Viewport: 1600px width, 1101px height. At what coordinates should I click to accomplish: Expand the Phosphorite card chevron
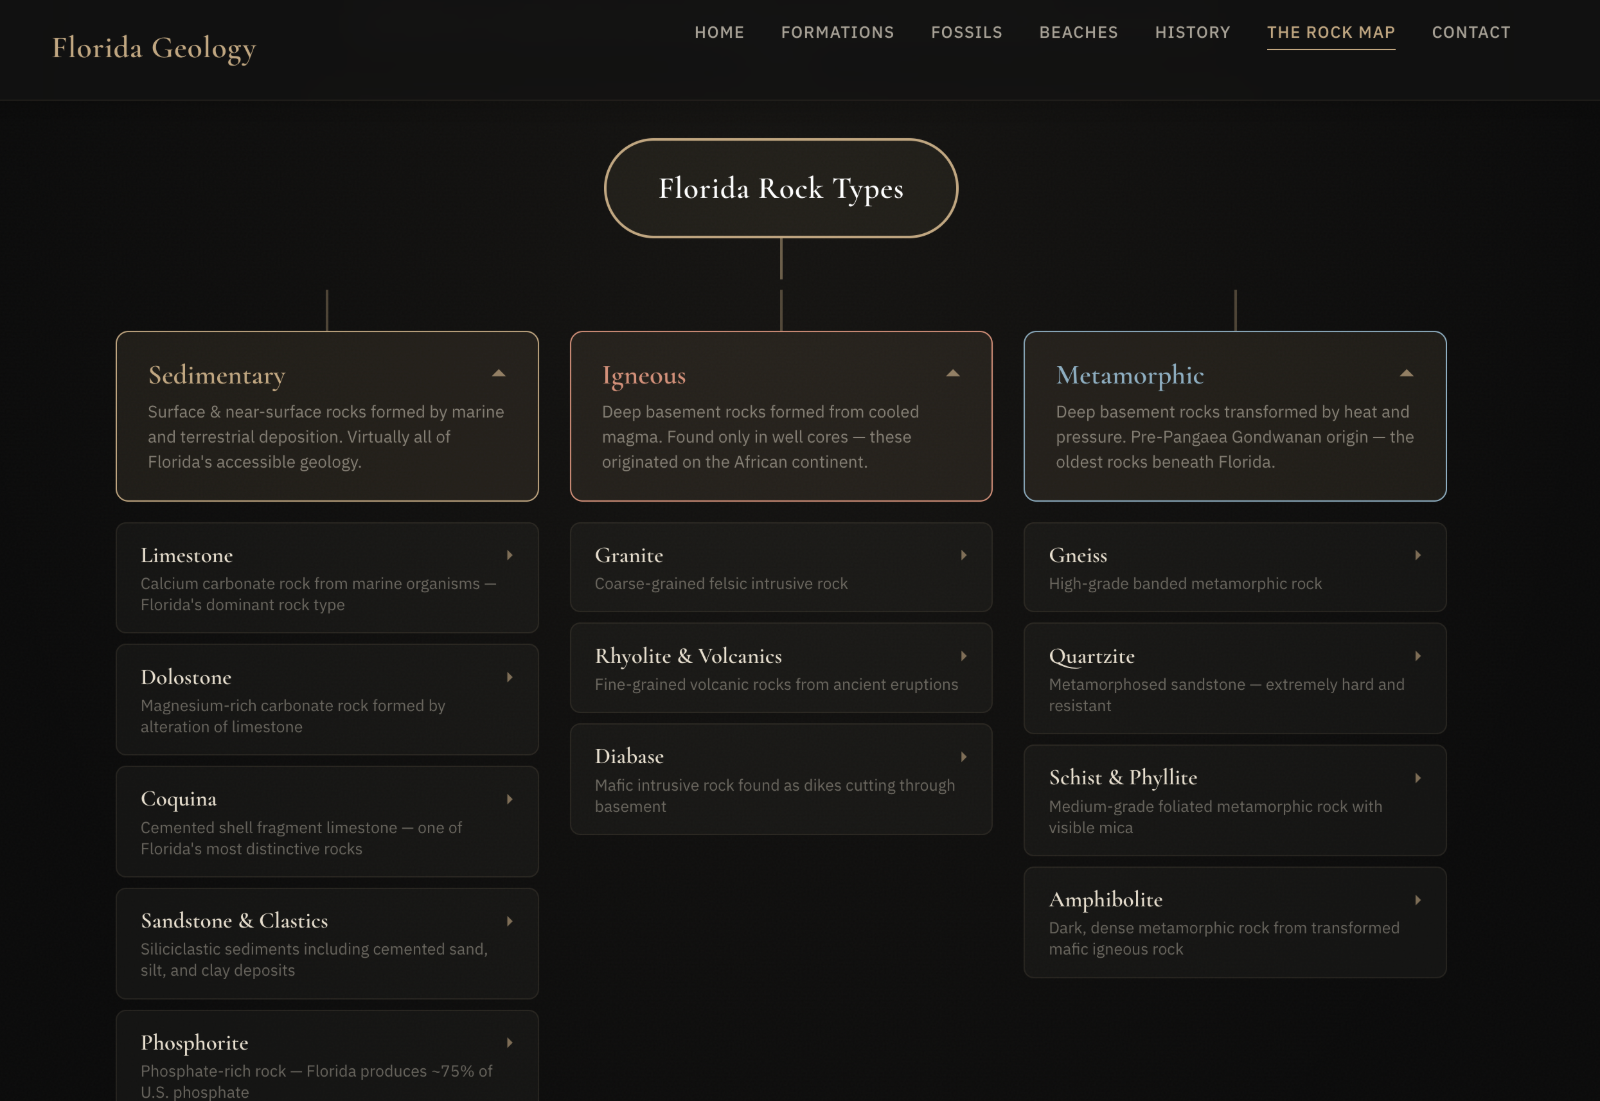pyautogui.click(x=510, y=1043)
